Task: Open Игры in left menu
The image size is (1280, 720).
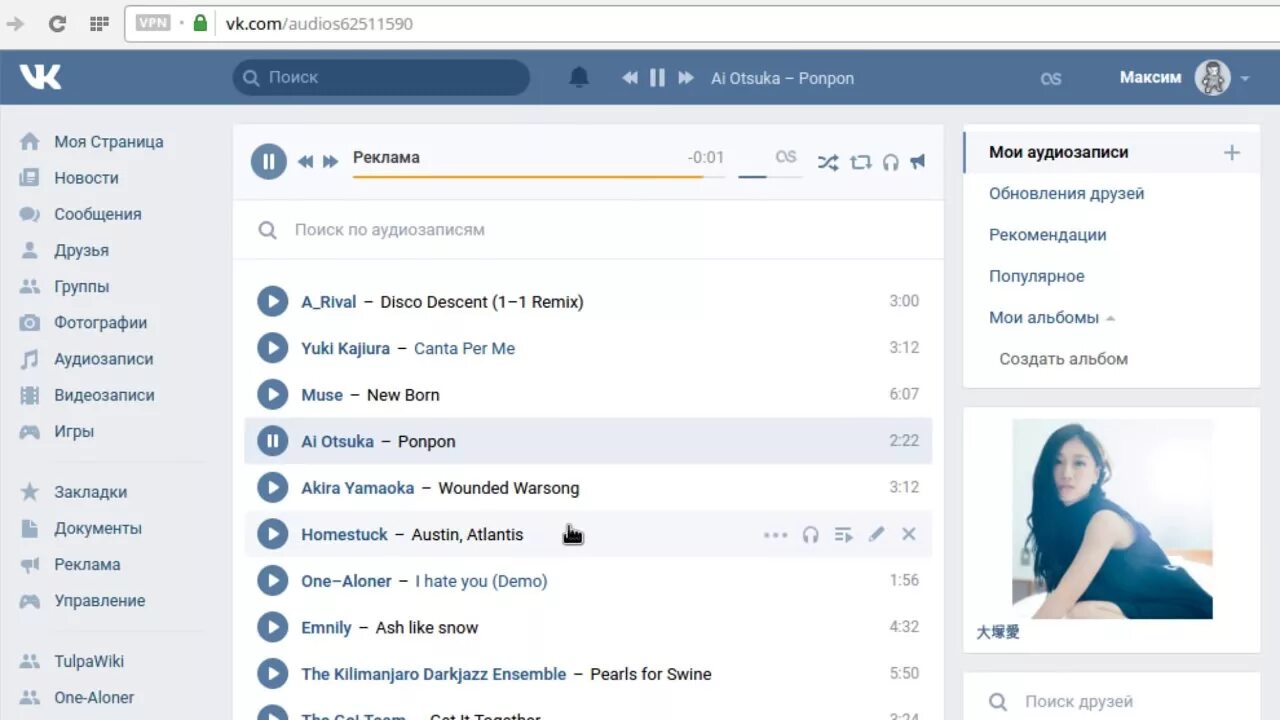Action: click(x=74, y=431)
